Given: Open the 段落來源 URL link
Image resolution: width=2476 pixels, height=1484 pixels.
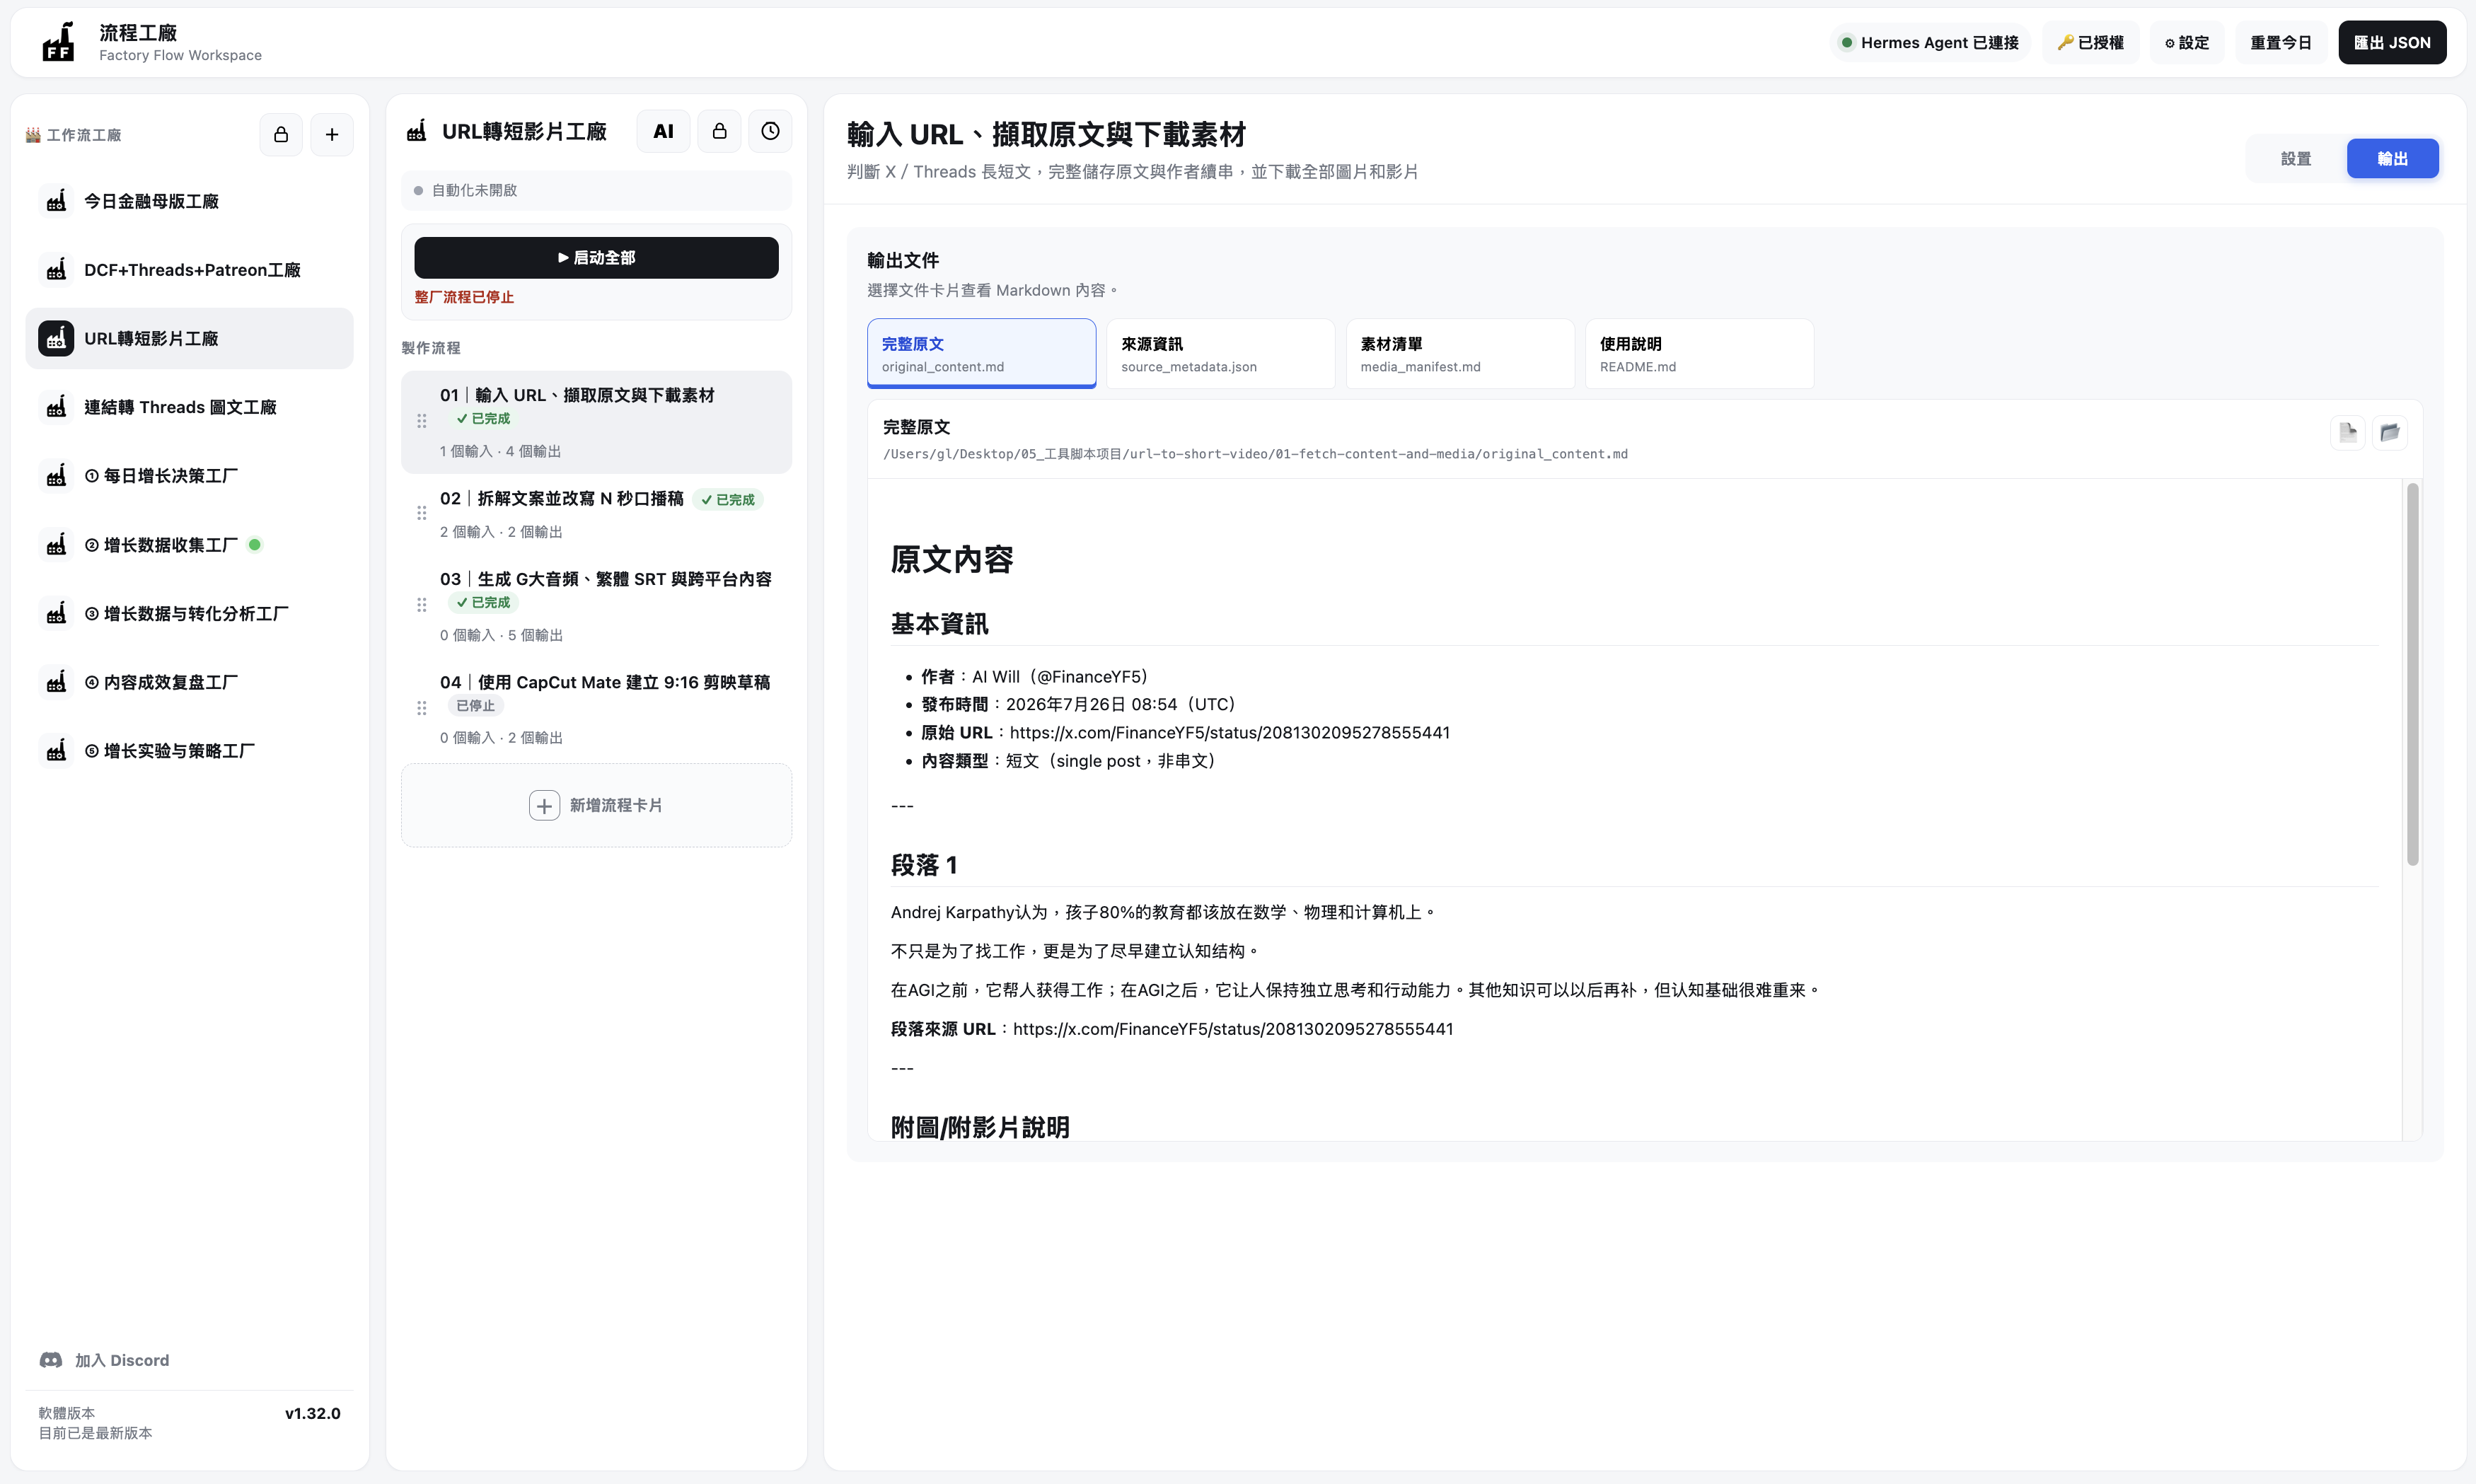Looking at the screenshot, I should [x=1233, y=1029].
